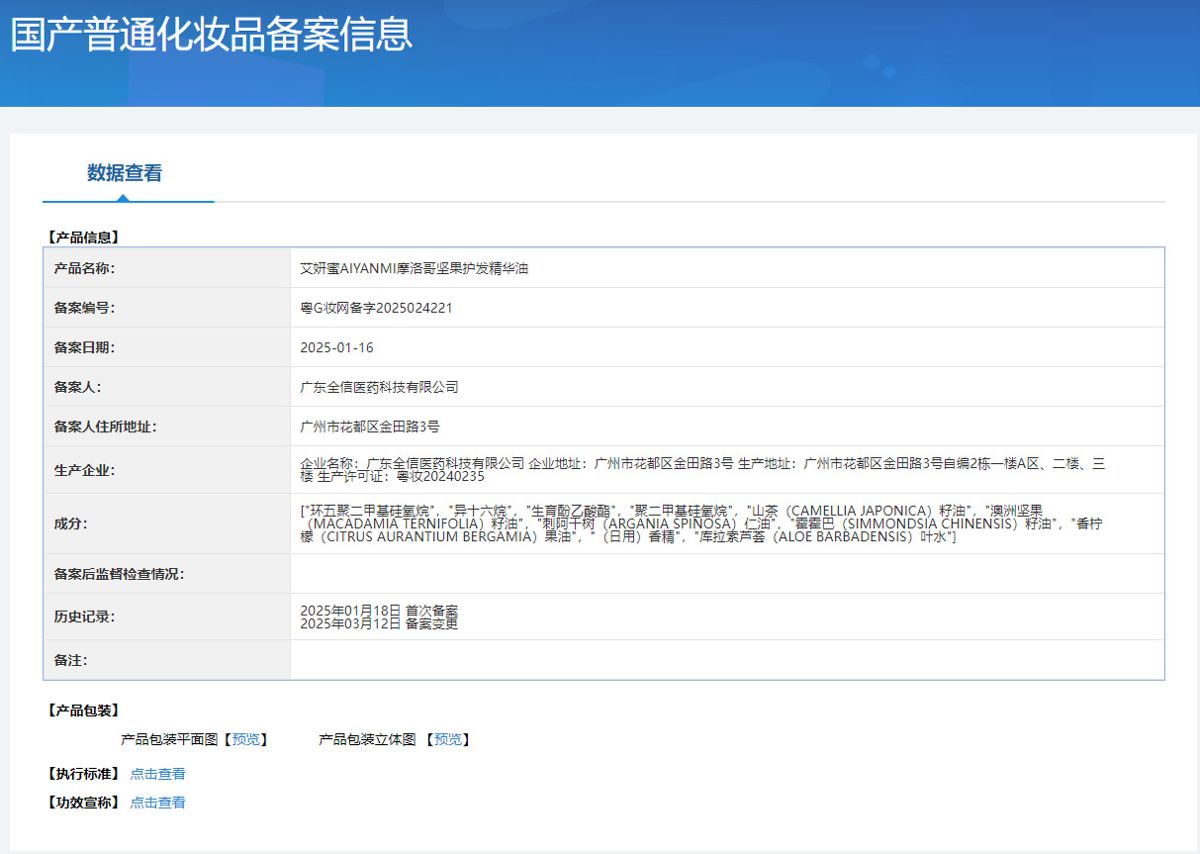Click the 【产品信息】 section heading
Image resolution: width=1200 pixels, height=854 pixels.
pos(82,237)
